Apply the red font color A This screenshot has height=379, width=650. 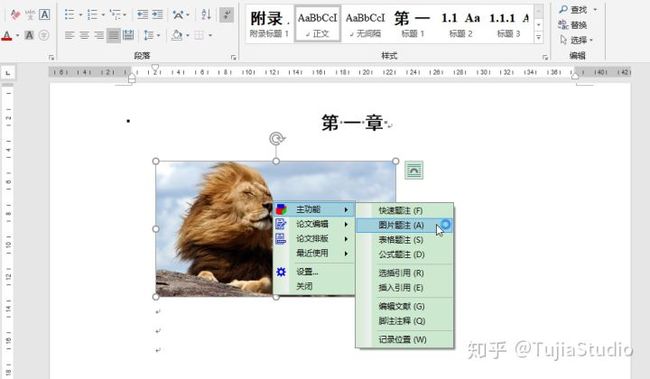click(7, 36)
